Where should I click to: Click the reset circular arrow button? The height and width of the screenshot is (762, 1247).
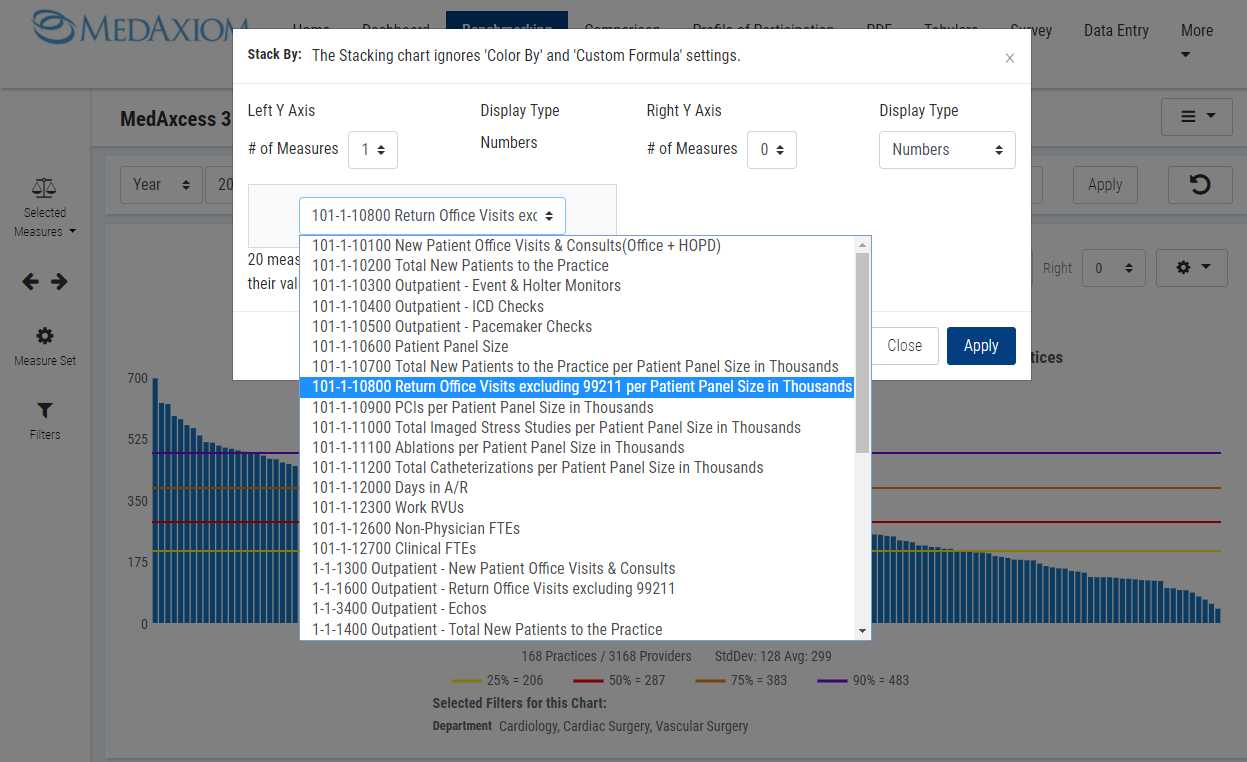tap(1199, 185)
